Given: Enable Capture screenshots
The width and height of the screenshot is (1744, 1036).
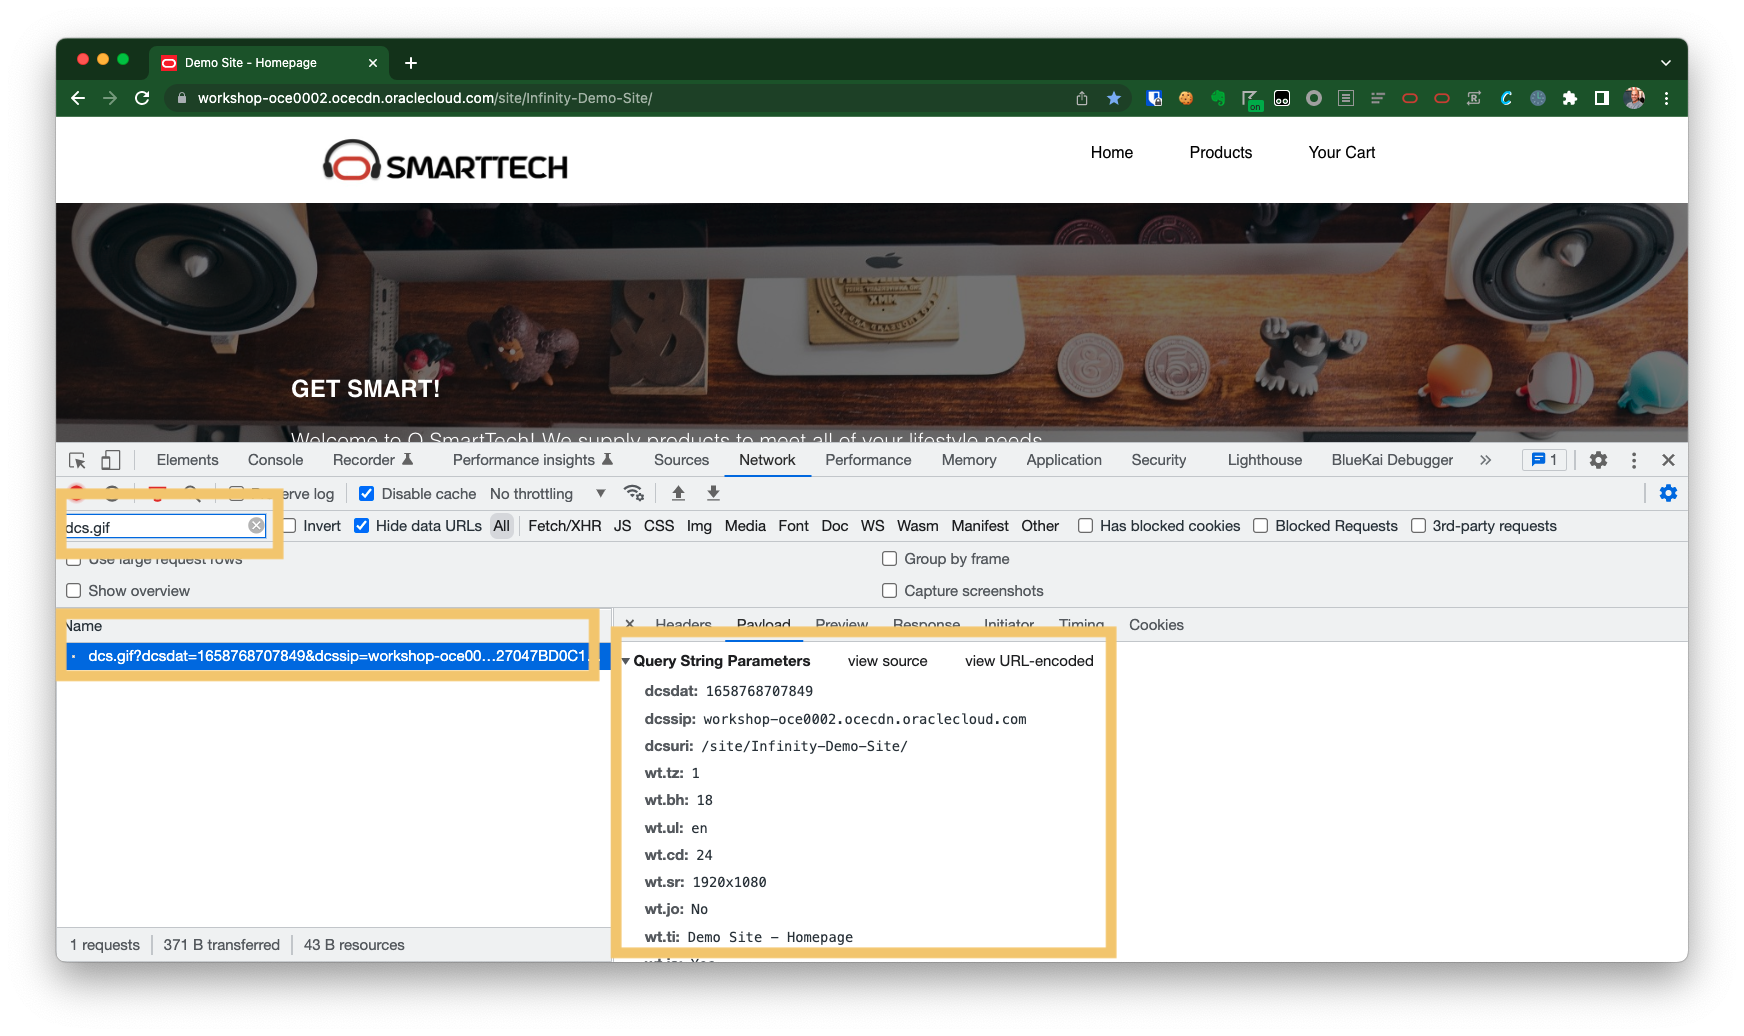Looking at the screenshot, I should pos(889,591).
